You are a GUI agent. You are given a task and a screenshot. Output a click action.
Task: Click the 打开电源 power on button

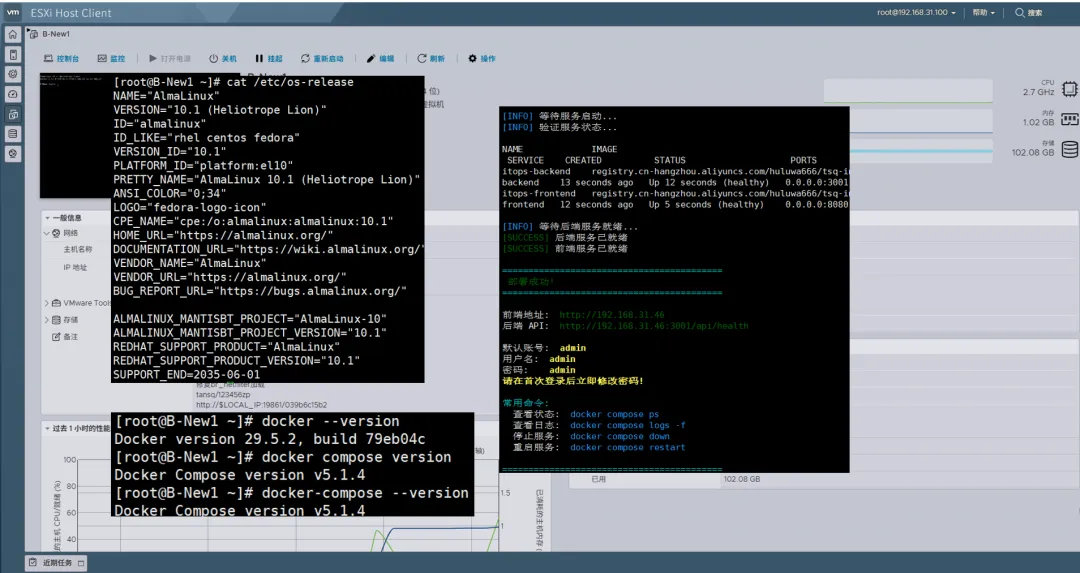coord(170,59)
